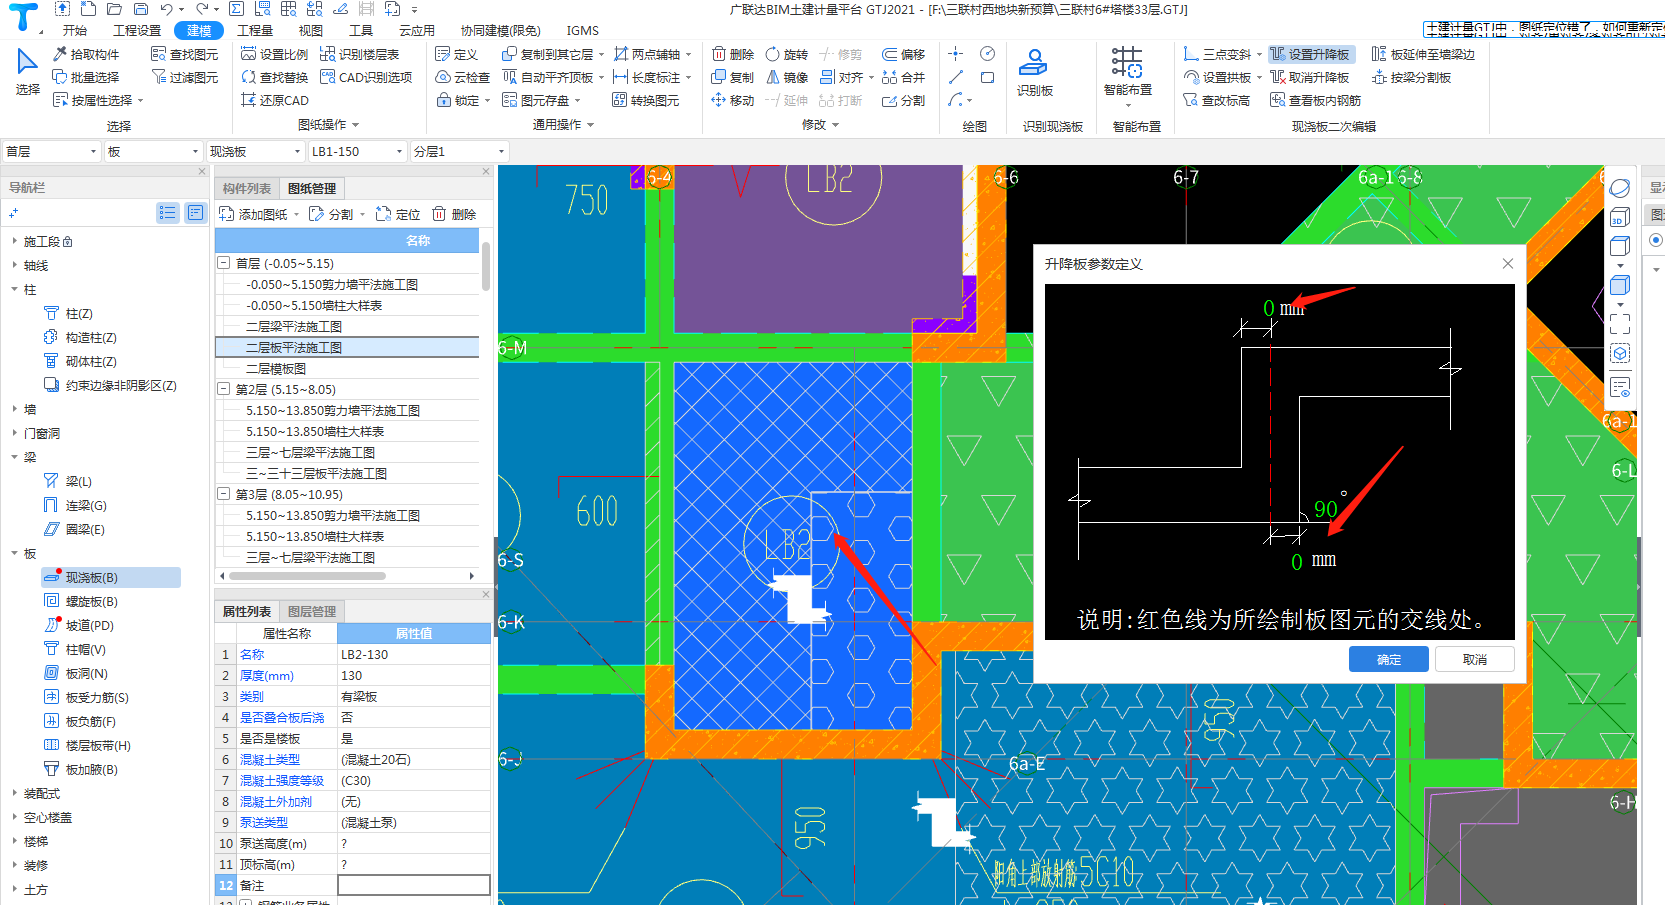This screenshot has height=905, width=1665.
Task: Click 设置升降板 set raised slab tool
Action: 1311,54
